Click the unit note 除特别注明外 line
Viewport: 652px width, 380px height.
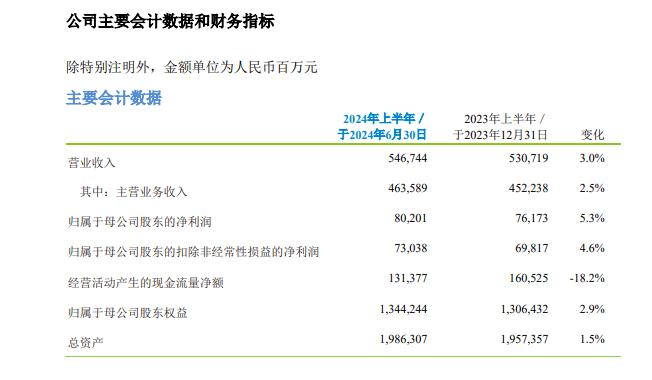[192, 67]
